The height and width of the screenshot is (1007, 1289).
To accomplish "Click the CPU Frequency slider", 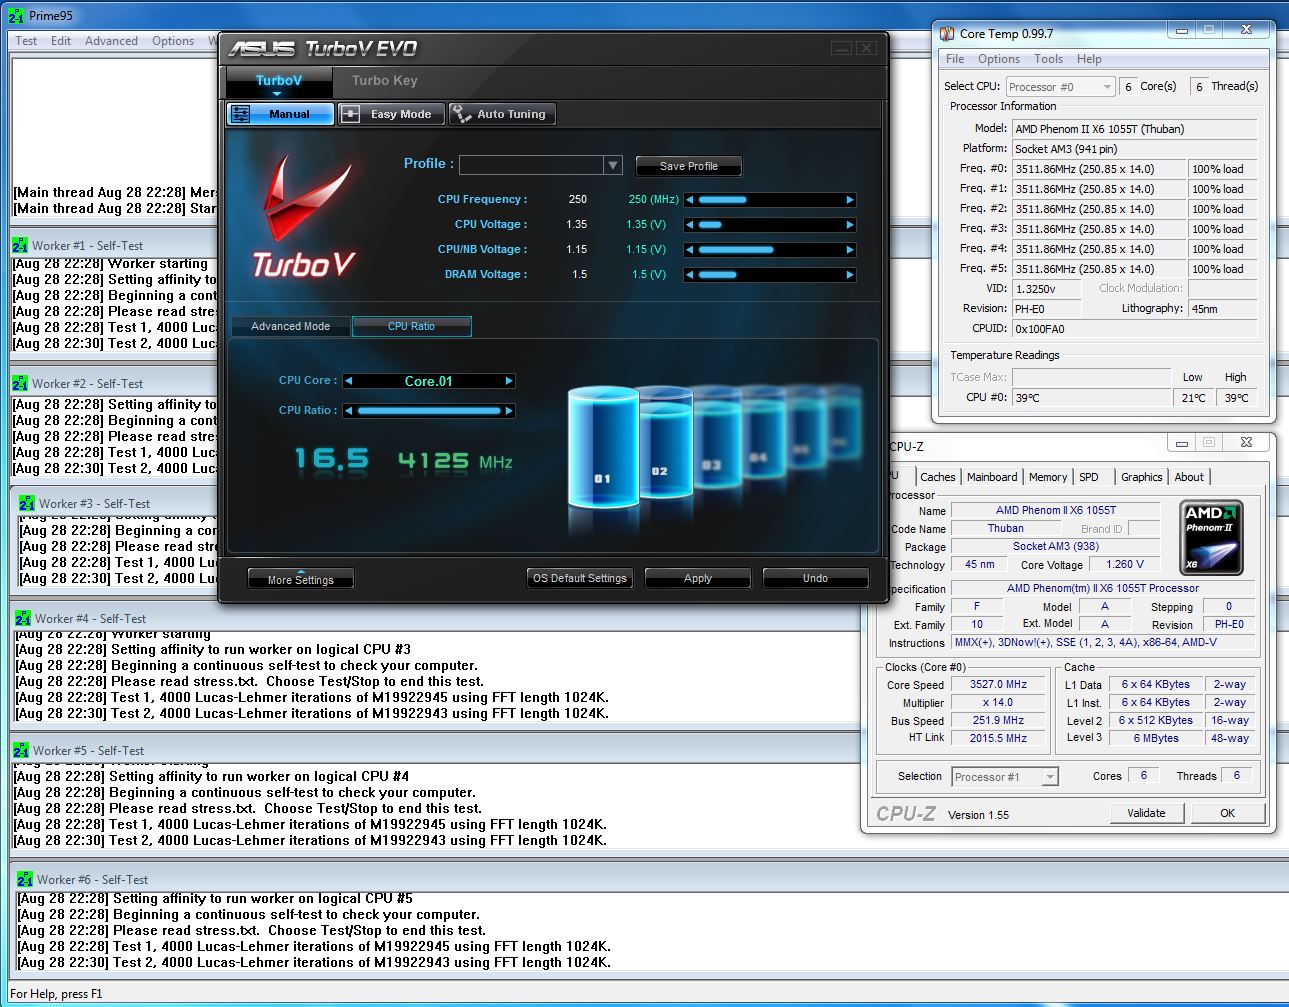I will pyautogui.click(x=770, y=200).
